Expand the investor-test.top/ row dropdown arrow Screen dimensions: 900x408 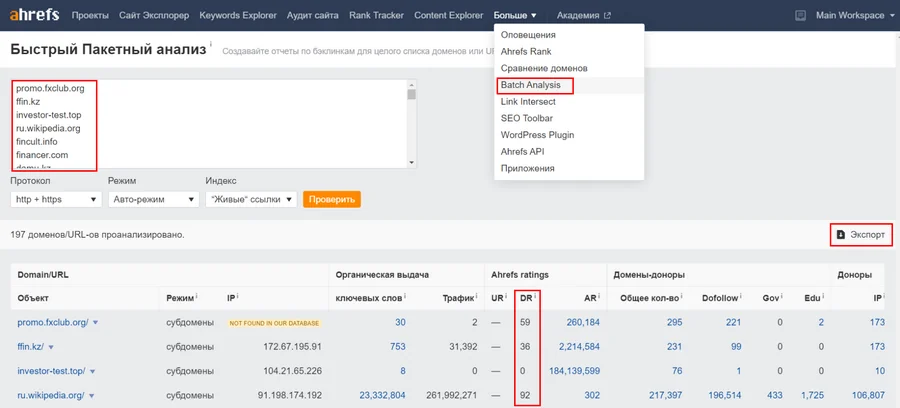coord(92,371)
